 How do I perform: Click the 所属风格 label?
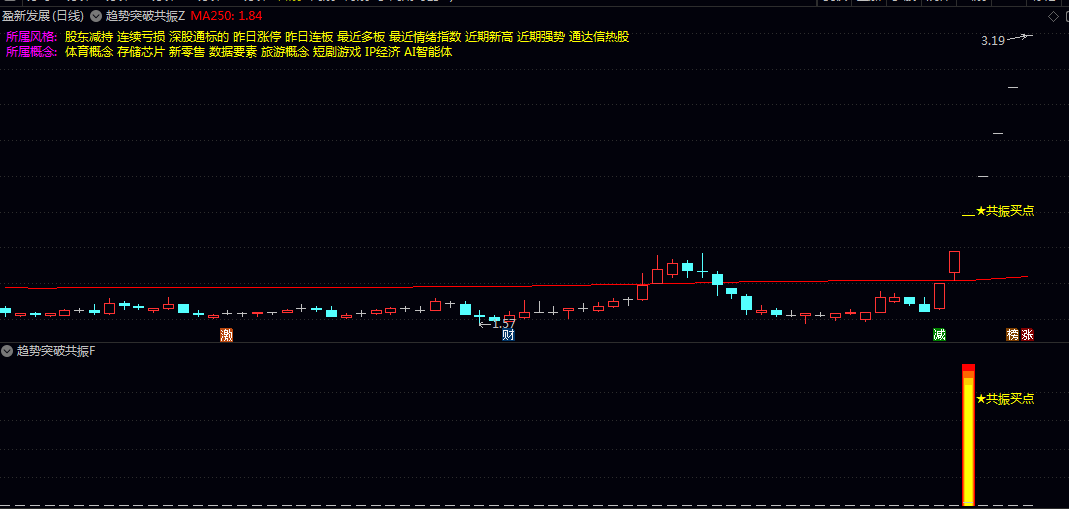(x=32, y=37)
